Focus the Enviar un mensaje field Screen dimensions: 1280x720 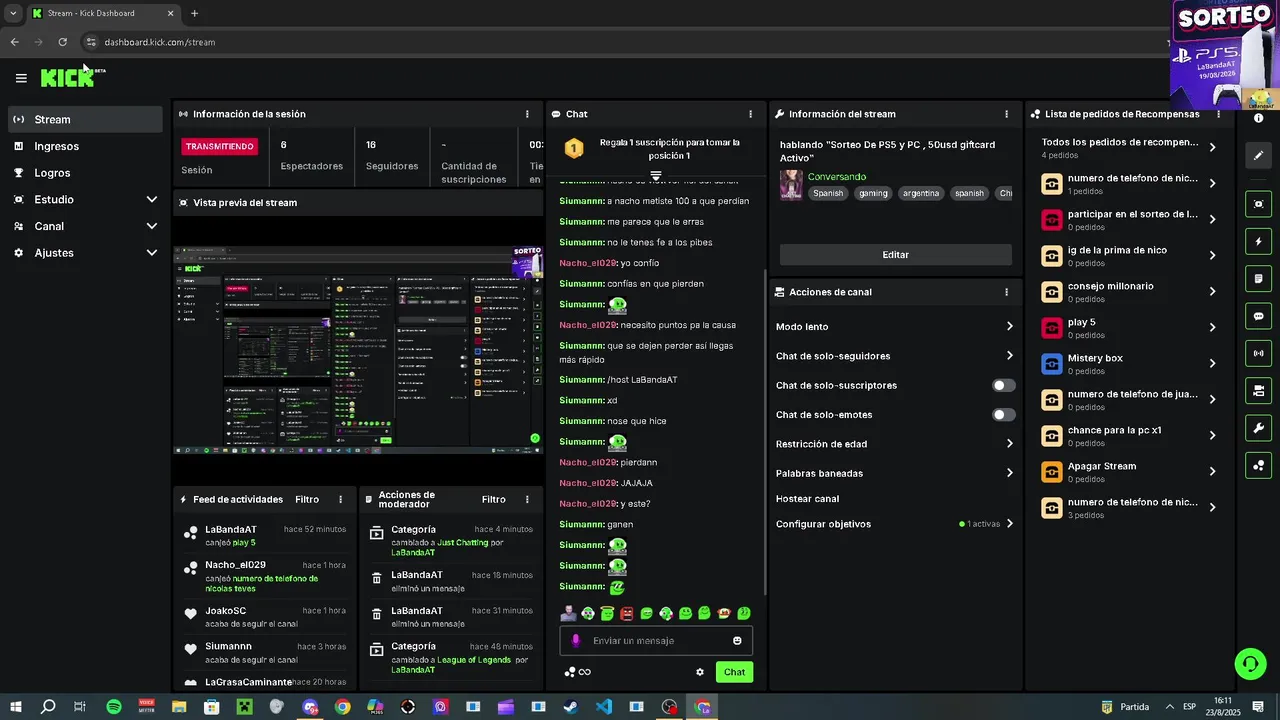(656, 641)
